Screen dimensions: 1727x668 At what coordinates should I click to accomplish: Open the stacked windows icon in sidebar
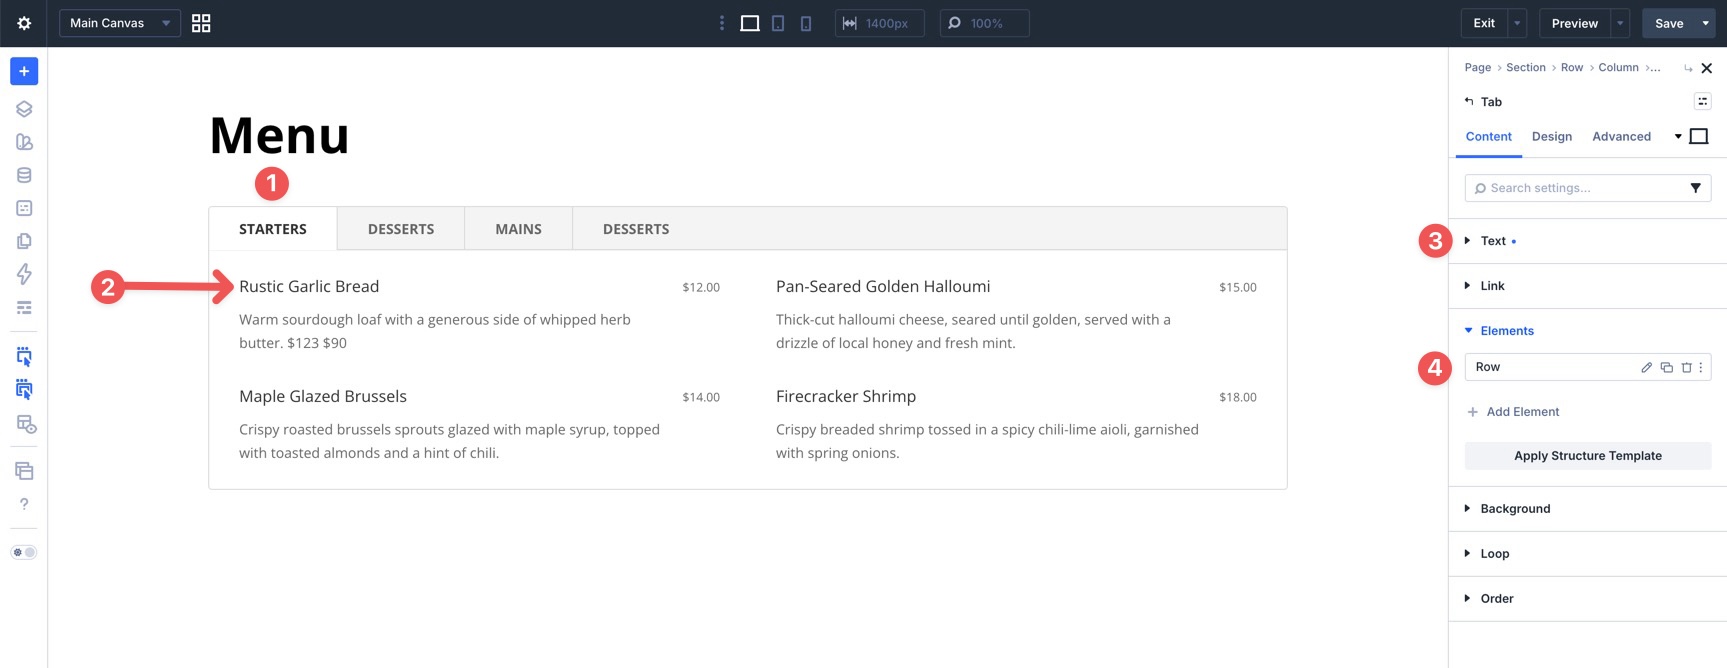tap(24, 471)
